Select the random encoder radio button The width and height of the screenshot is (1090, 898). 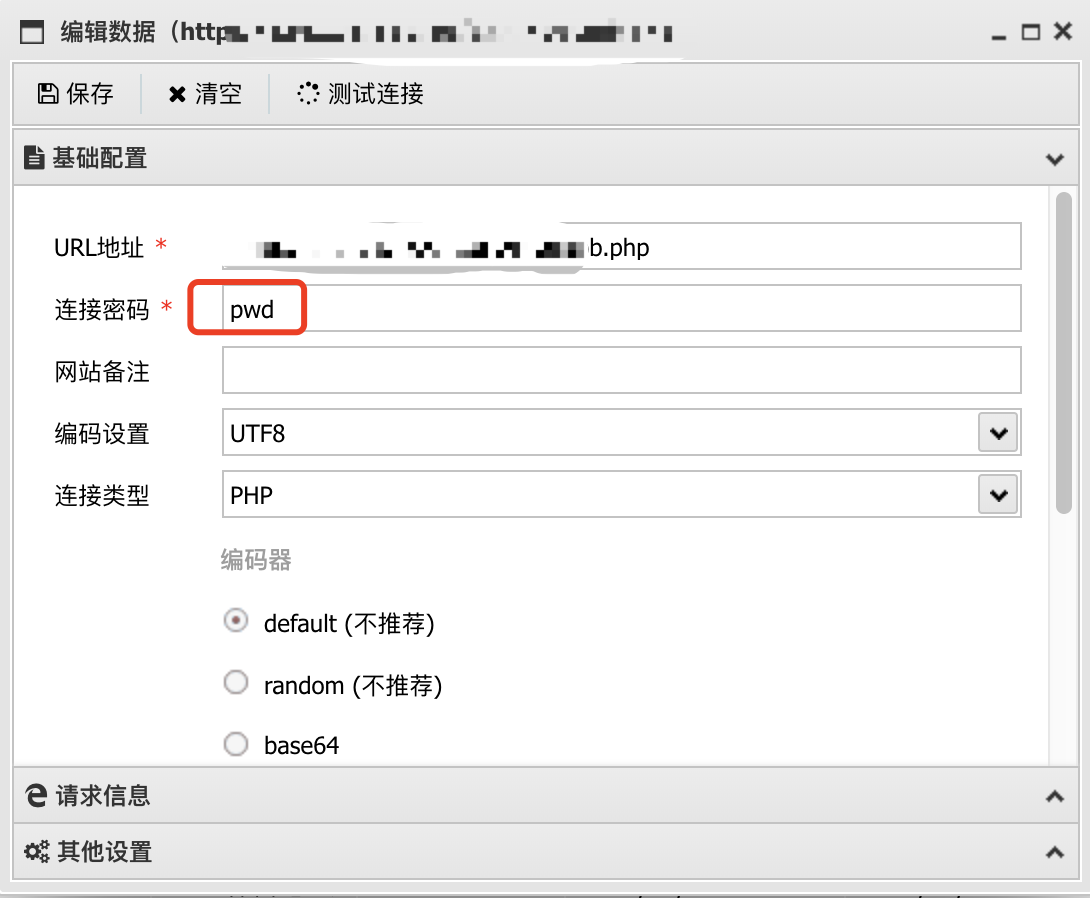[x=236, y=683]
